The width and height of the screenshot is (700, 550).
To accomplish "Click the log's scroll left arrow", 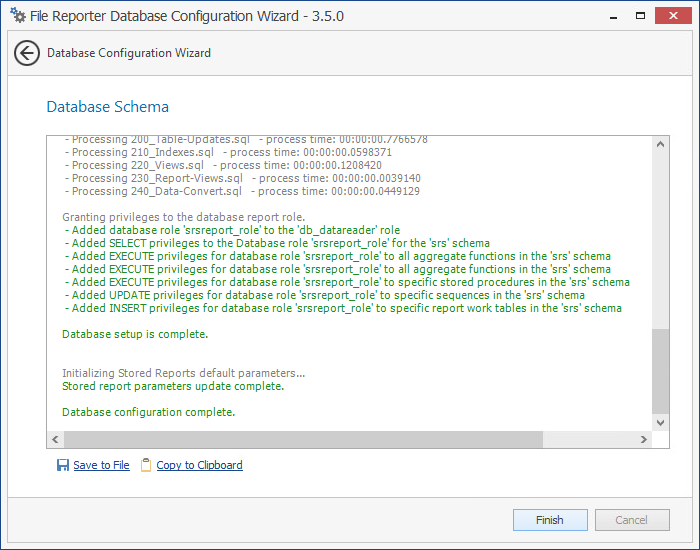I will pyautogui.click(x=55, y=440).
